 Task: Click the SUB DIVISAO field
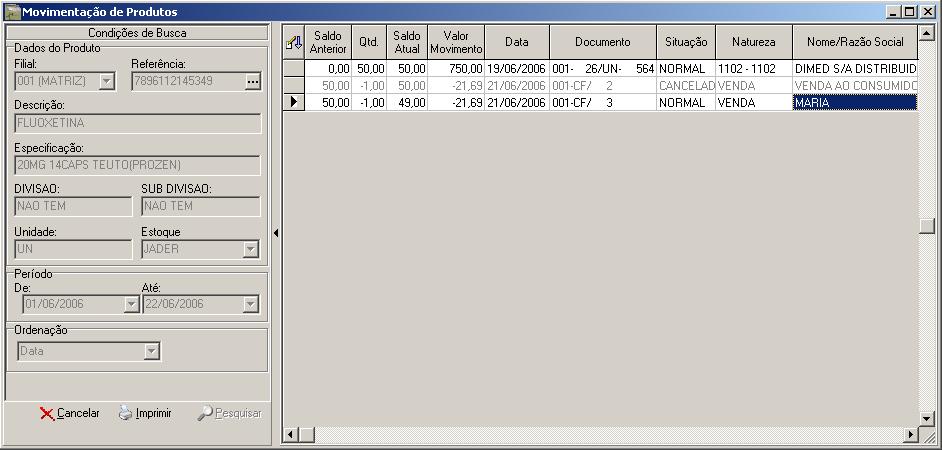[201, 206]
